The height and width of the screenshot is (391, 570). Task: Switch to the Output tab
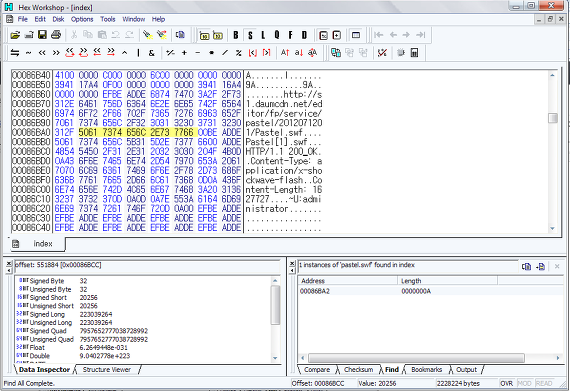point(466,370)
